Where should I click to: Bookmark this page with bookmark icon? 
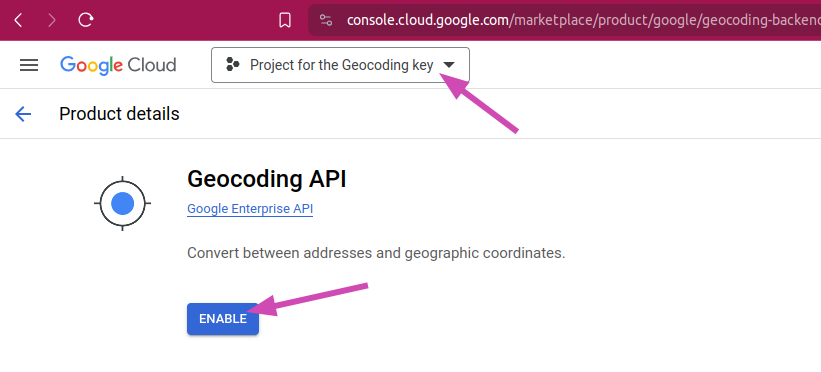(x=285, y=20)
